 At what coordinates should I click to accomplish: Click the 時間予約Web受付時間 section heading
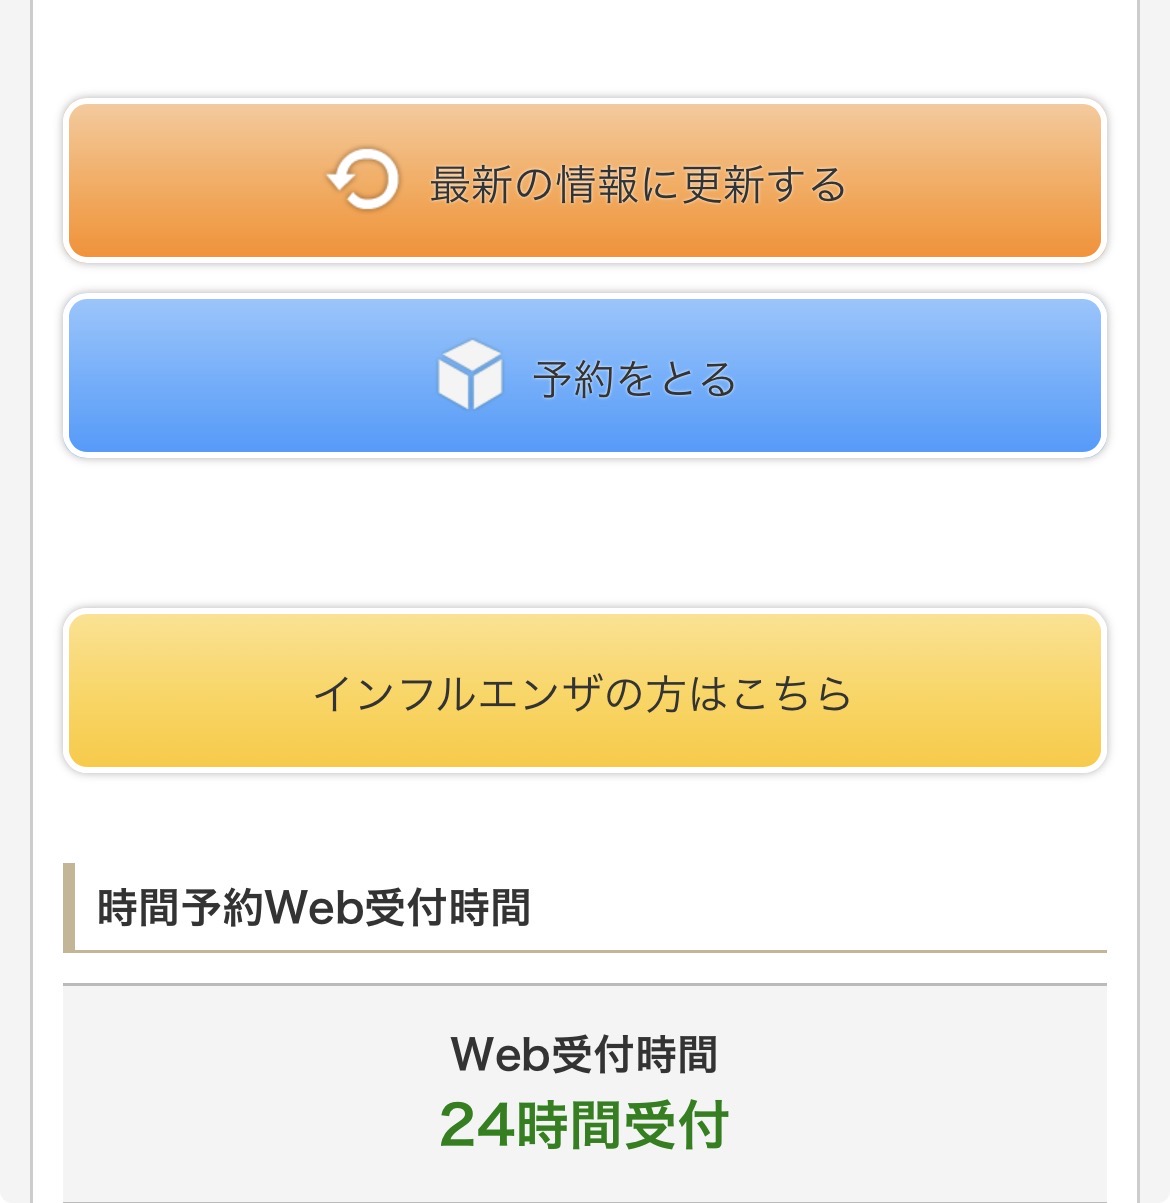(314, 908)
